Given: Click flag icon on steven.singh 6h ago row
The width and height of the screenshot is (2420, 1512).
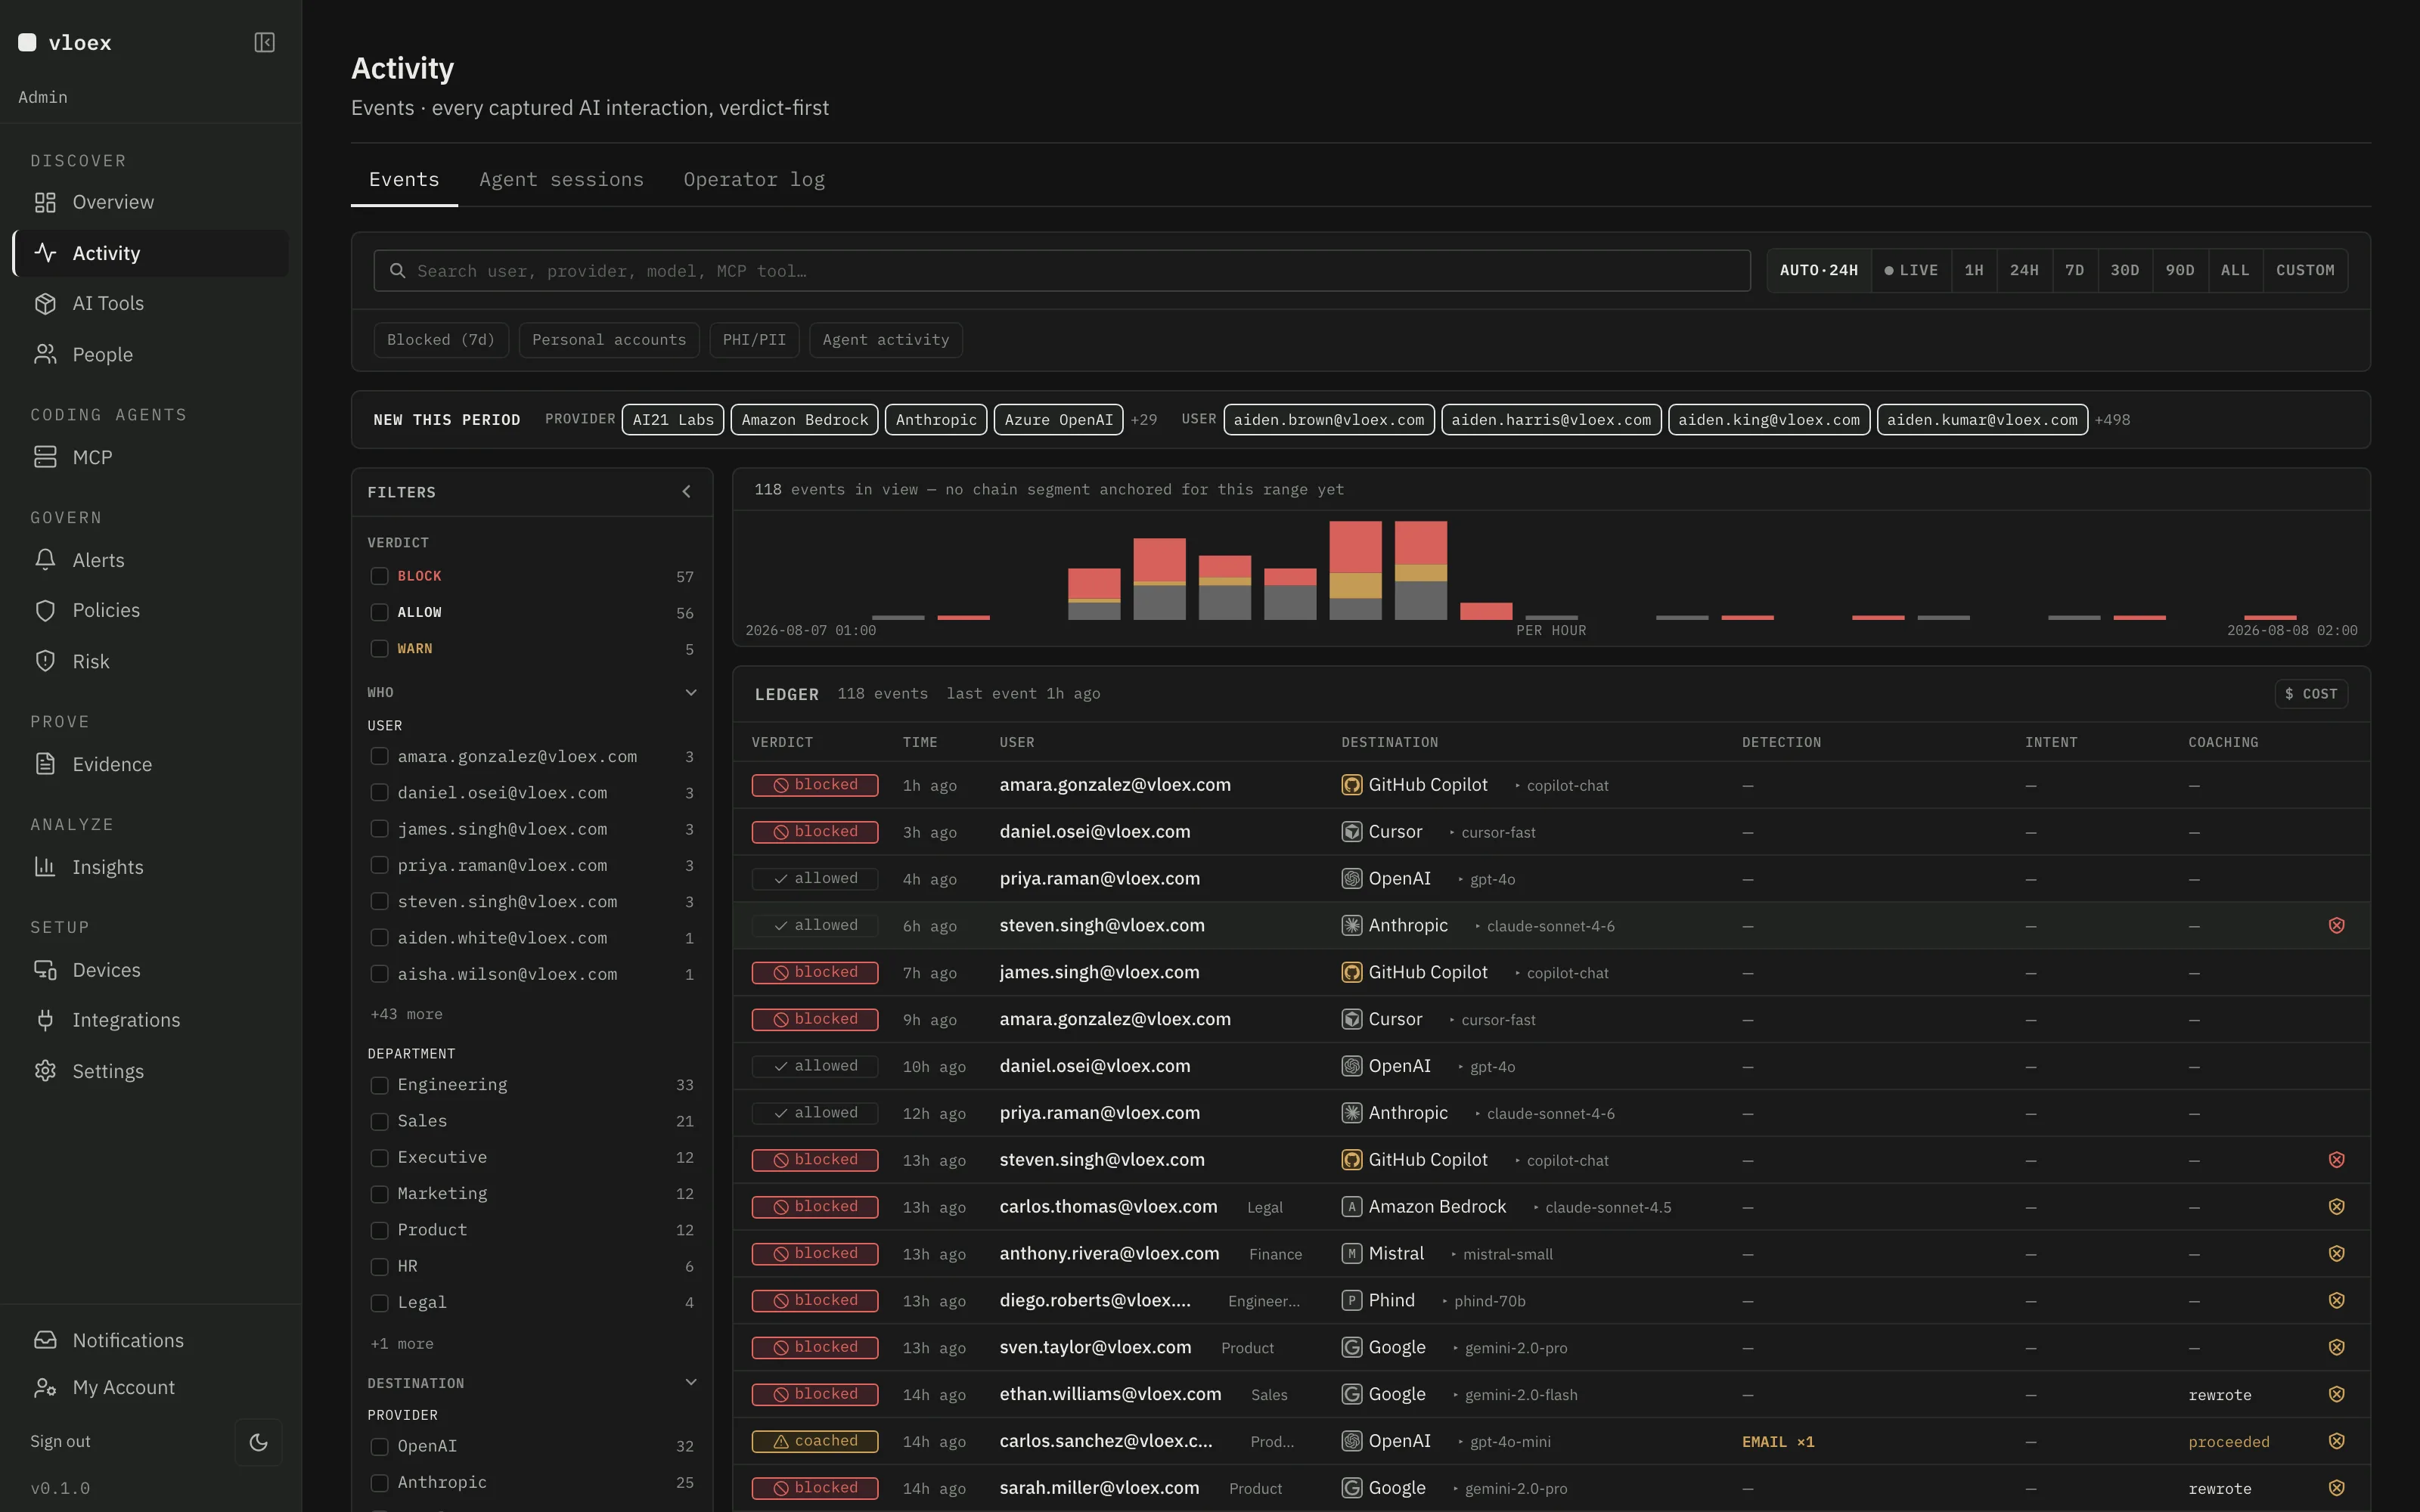Looking at the screenshot, I should (2336, 925).
